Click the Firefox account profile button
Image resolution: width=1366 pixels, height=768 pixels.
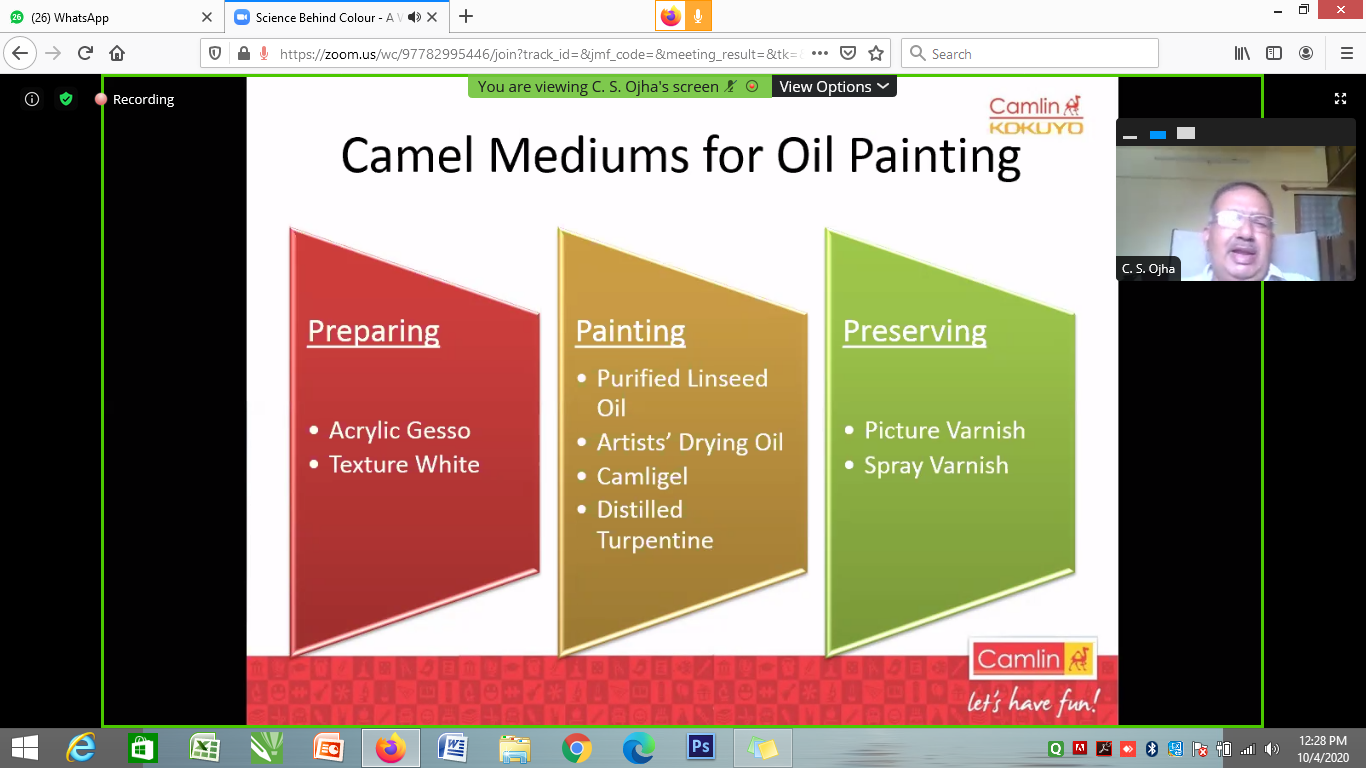[1306, 54]
